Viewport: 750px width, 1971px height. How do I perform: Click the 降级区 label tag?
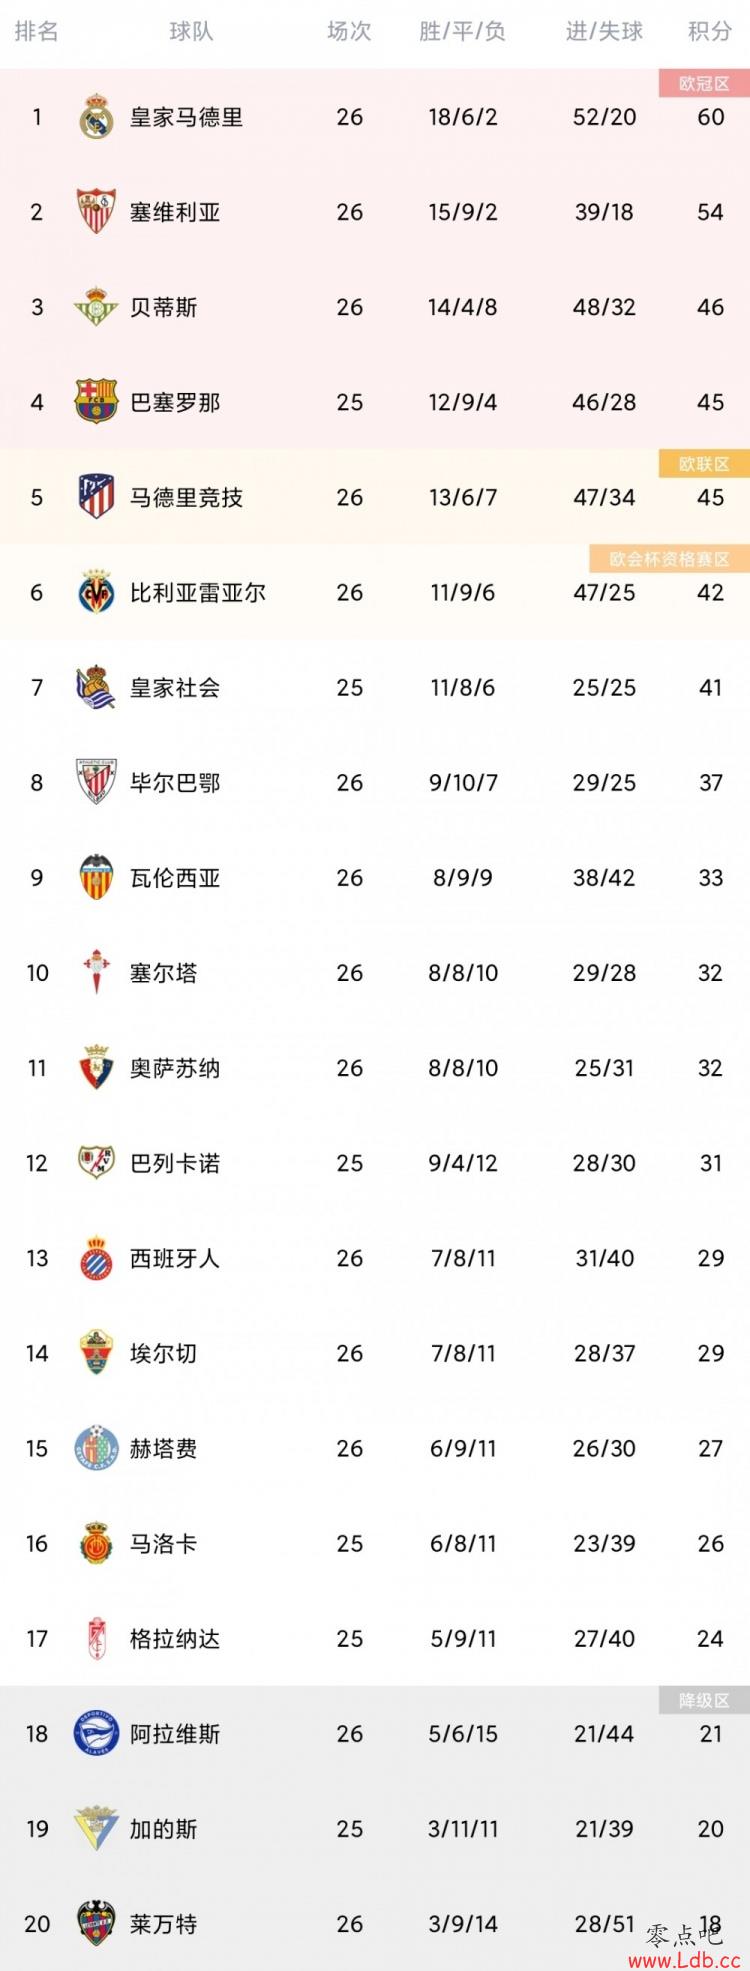704,1700
